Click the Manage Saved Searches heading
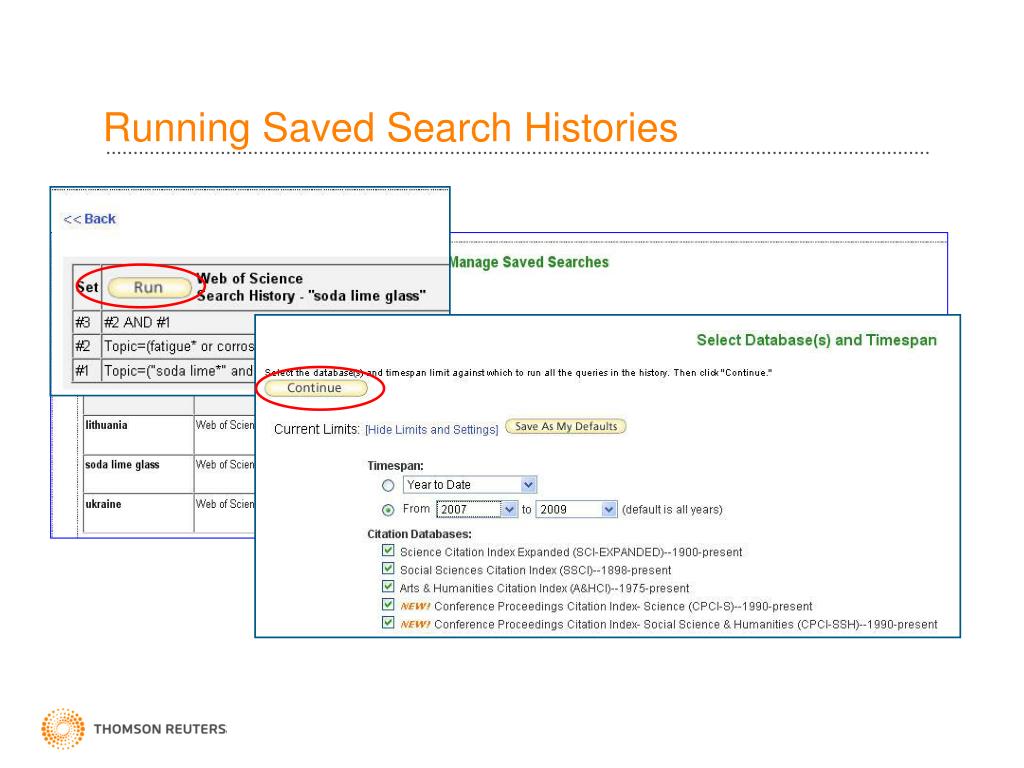Viewport: 1024px width, 768px height. pyautogui.click(x=530, y=263)
